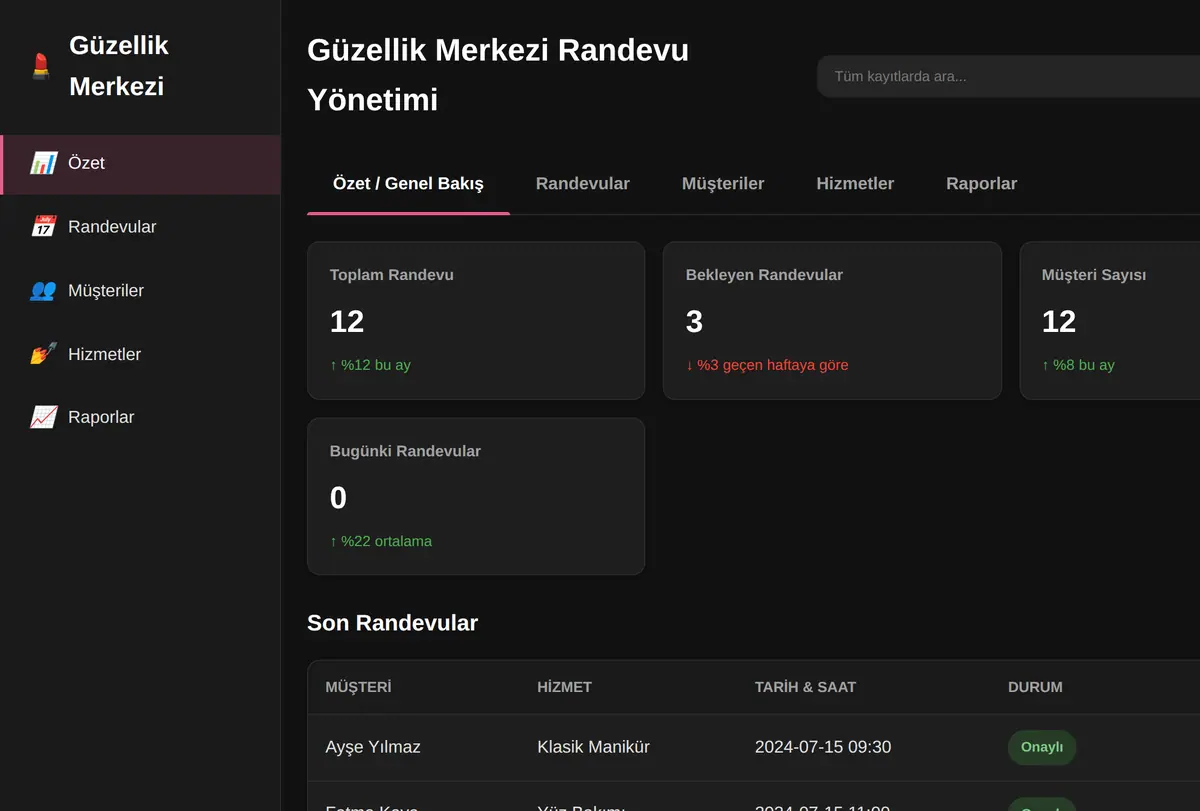This screenshot has height=811, width=1200.
Task: Click the Bekleyen Randevular card
Action: coord(832,320)
